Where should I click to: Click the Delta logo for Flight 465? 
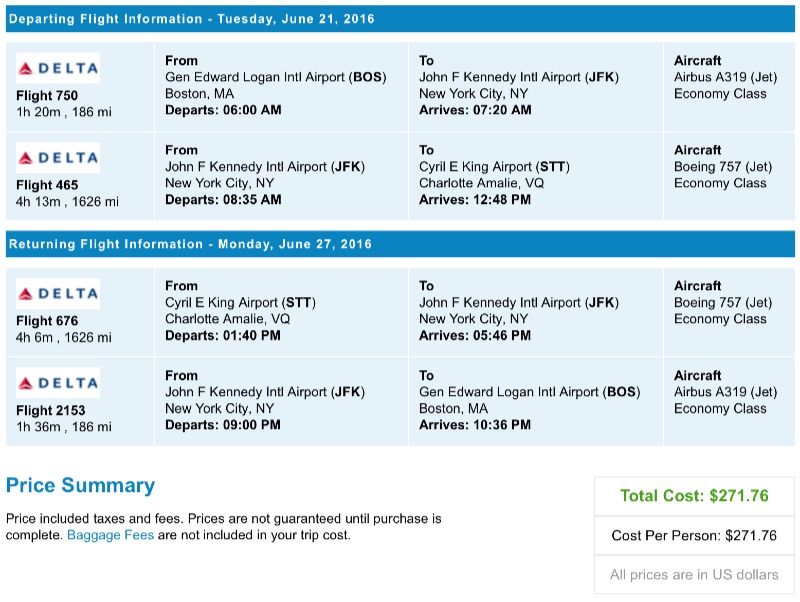point(58,157)
